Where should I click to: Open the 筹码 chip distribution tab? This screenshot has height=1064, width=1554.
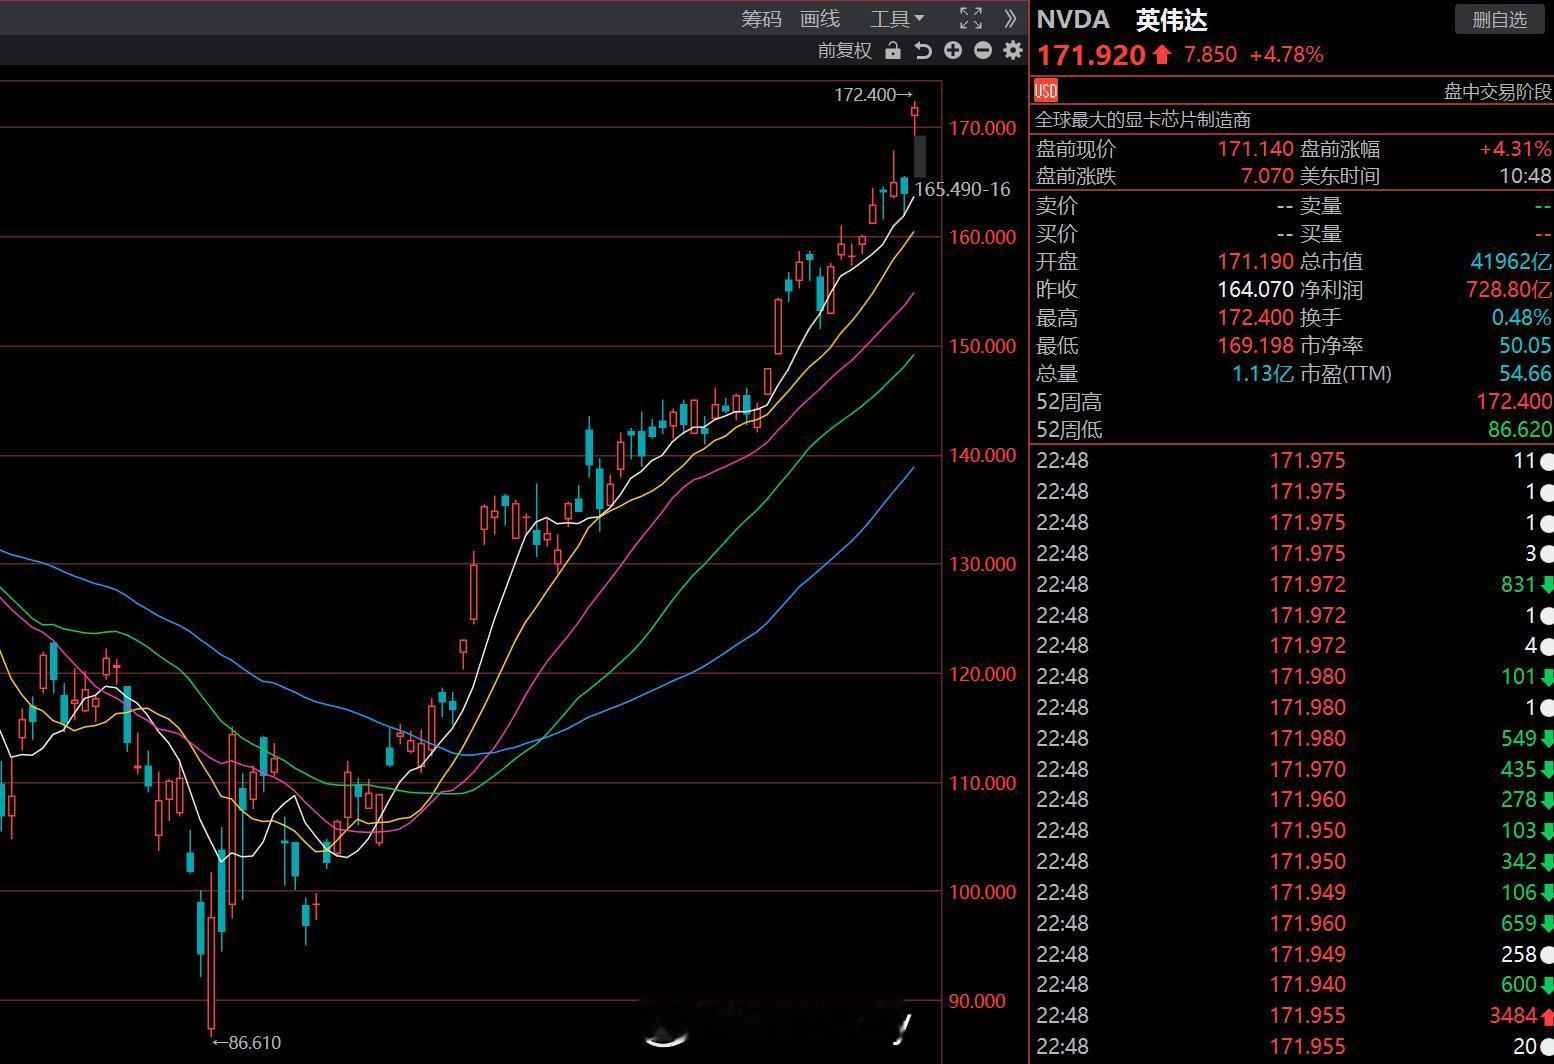click(761, 19)
